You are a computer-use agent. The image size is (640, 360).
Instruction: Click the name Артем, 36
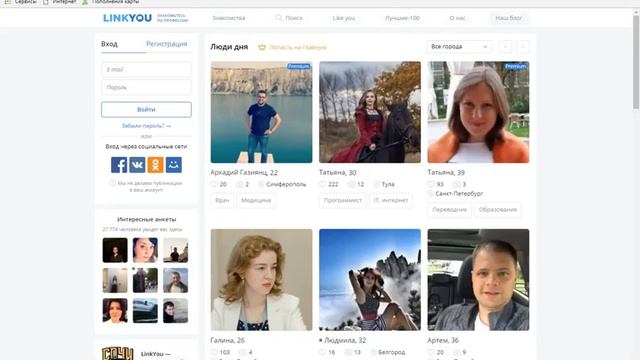(x=443, y=340)
